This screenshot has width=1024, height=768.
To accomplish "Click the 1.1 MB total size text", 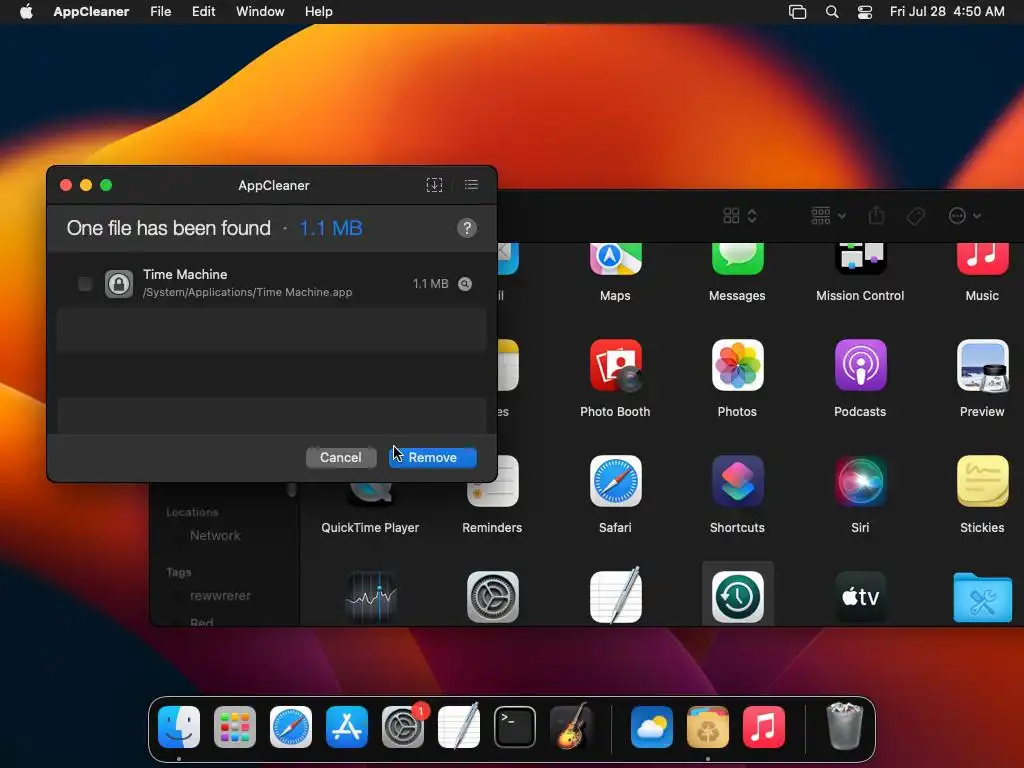I will (x=330, y=228).
